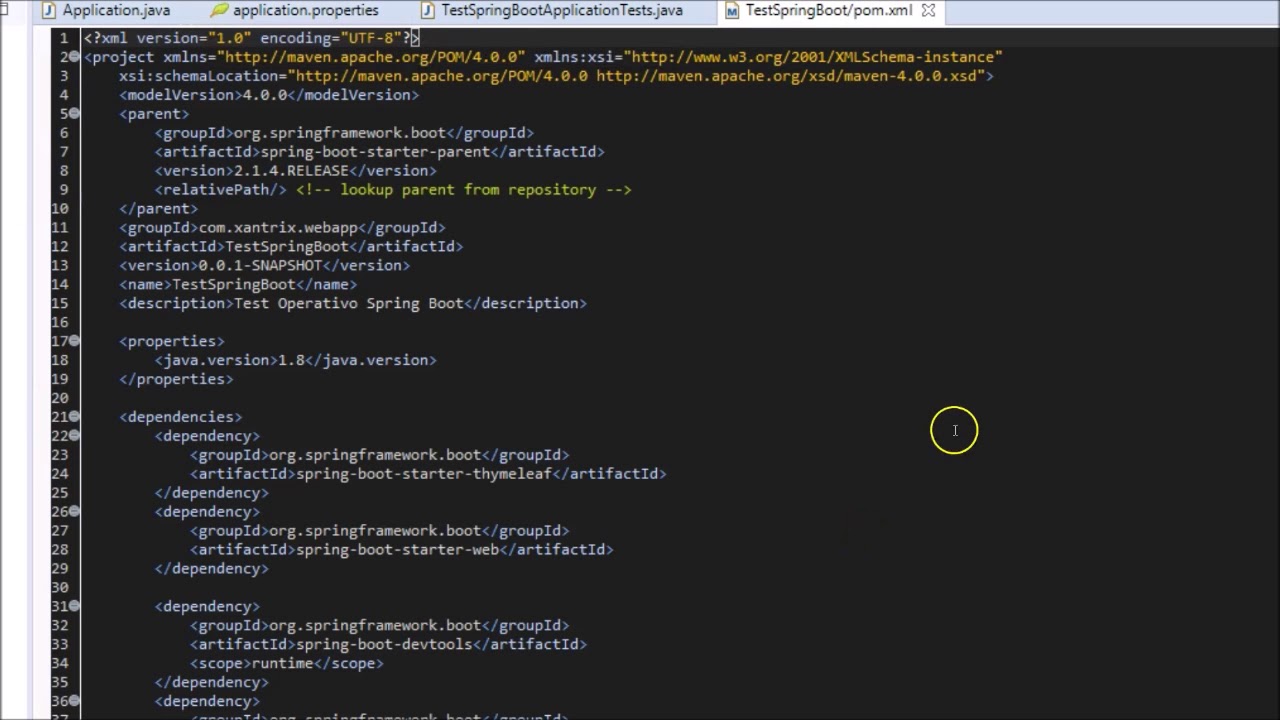Click the java.version value '1.8'
Screen dimensions: 1280x720
[291, 360]
